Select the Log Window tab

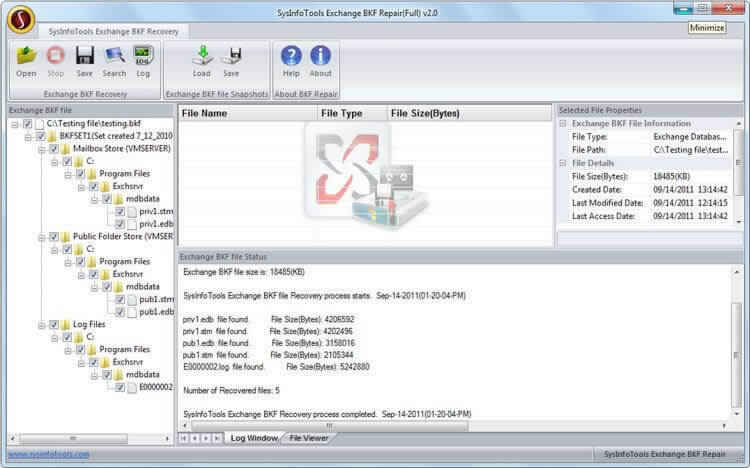(x=254, y=438)
